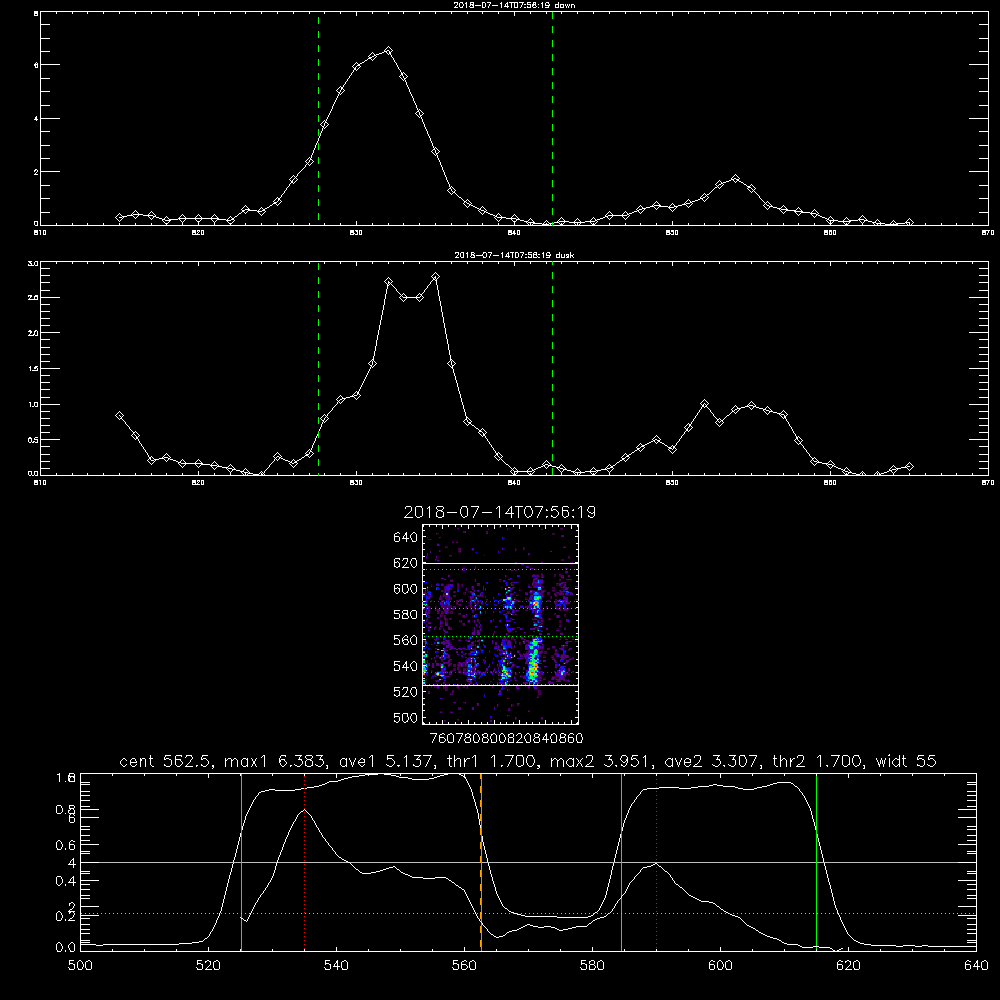Viewport: 1000px width, 1000px height.
Task: Click the 640 label on heatmap y-axis
Action: point(406,538)
